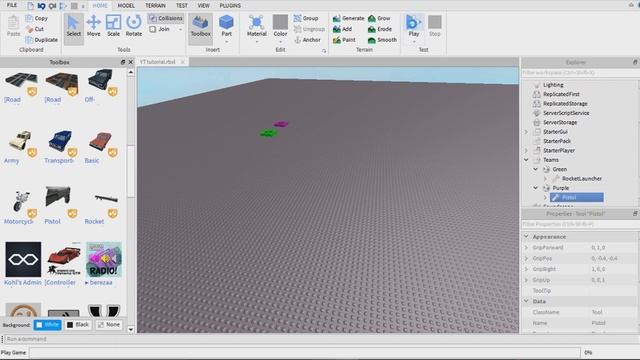Viewport: 640px width, 360px height.
Task: Click the Filter workspace search field
Action: (x=580, y=73)
